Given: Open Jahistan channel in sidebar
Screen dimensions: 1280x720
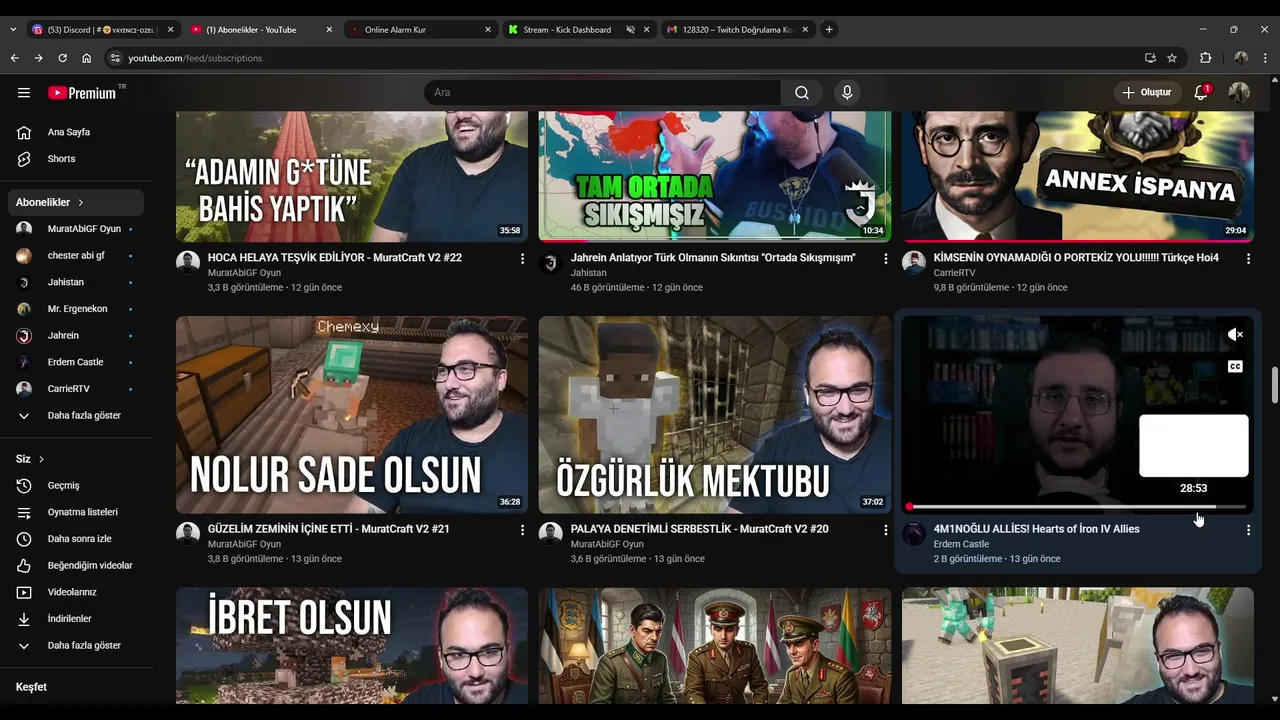Looking at the screenshot, I should [x=78, y=283].
